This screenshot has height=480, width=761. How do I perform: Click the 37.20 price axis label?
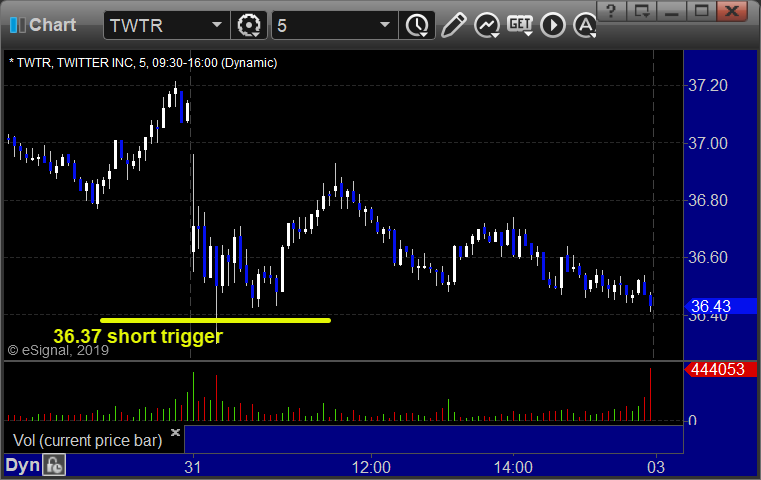708,85
